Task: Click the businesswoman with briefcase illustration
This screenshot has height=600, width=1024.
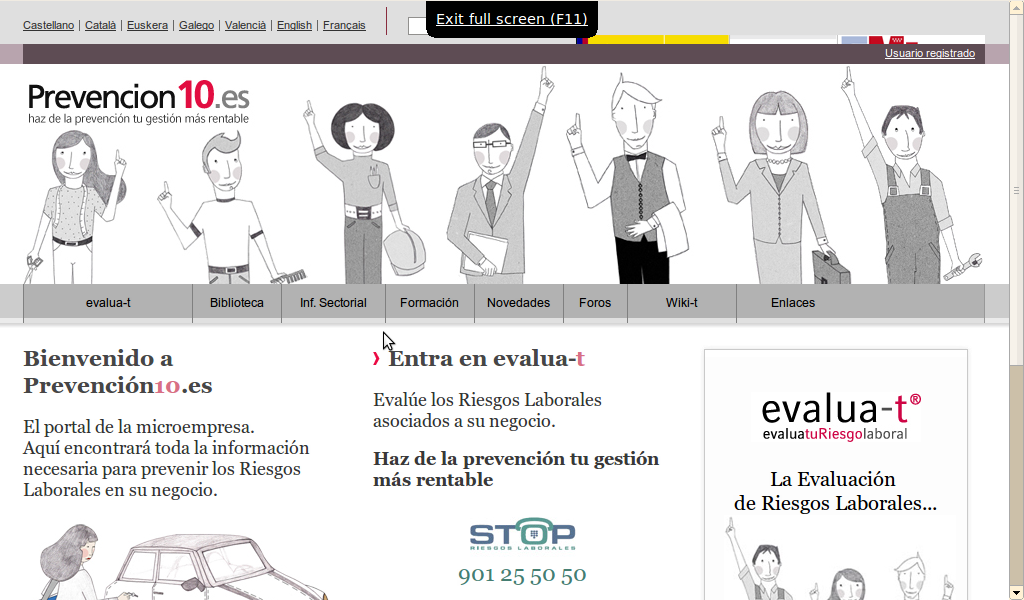Action: pos(780,189)
